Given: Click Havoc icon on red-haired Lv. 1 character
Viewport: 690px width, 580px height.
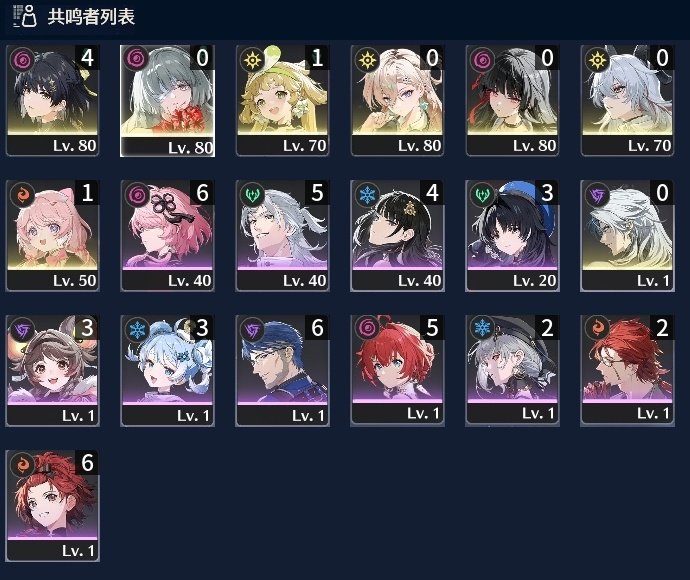Looking at the screenshot, I should 367,327.
